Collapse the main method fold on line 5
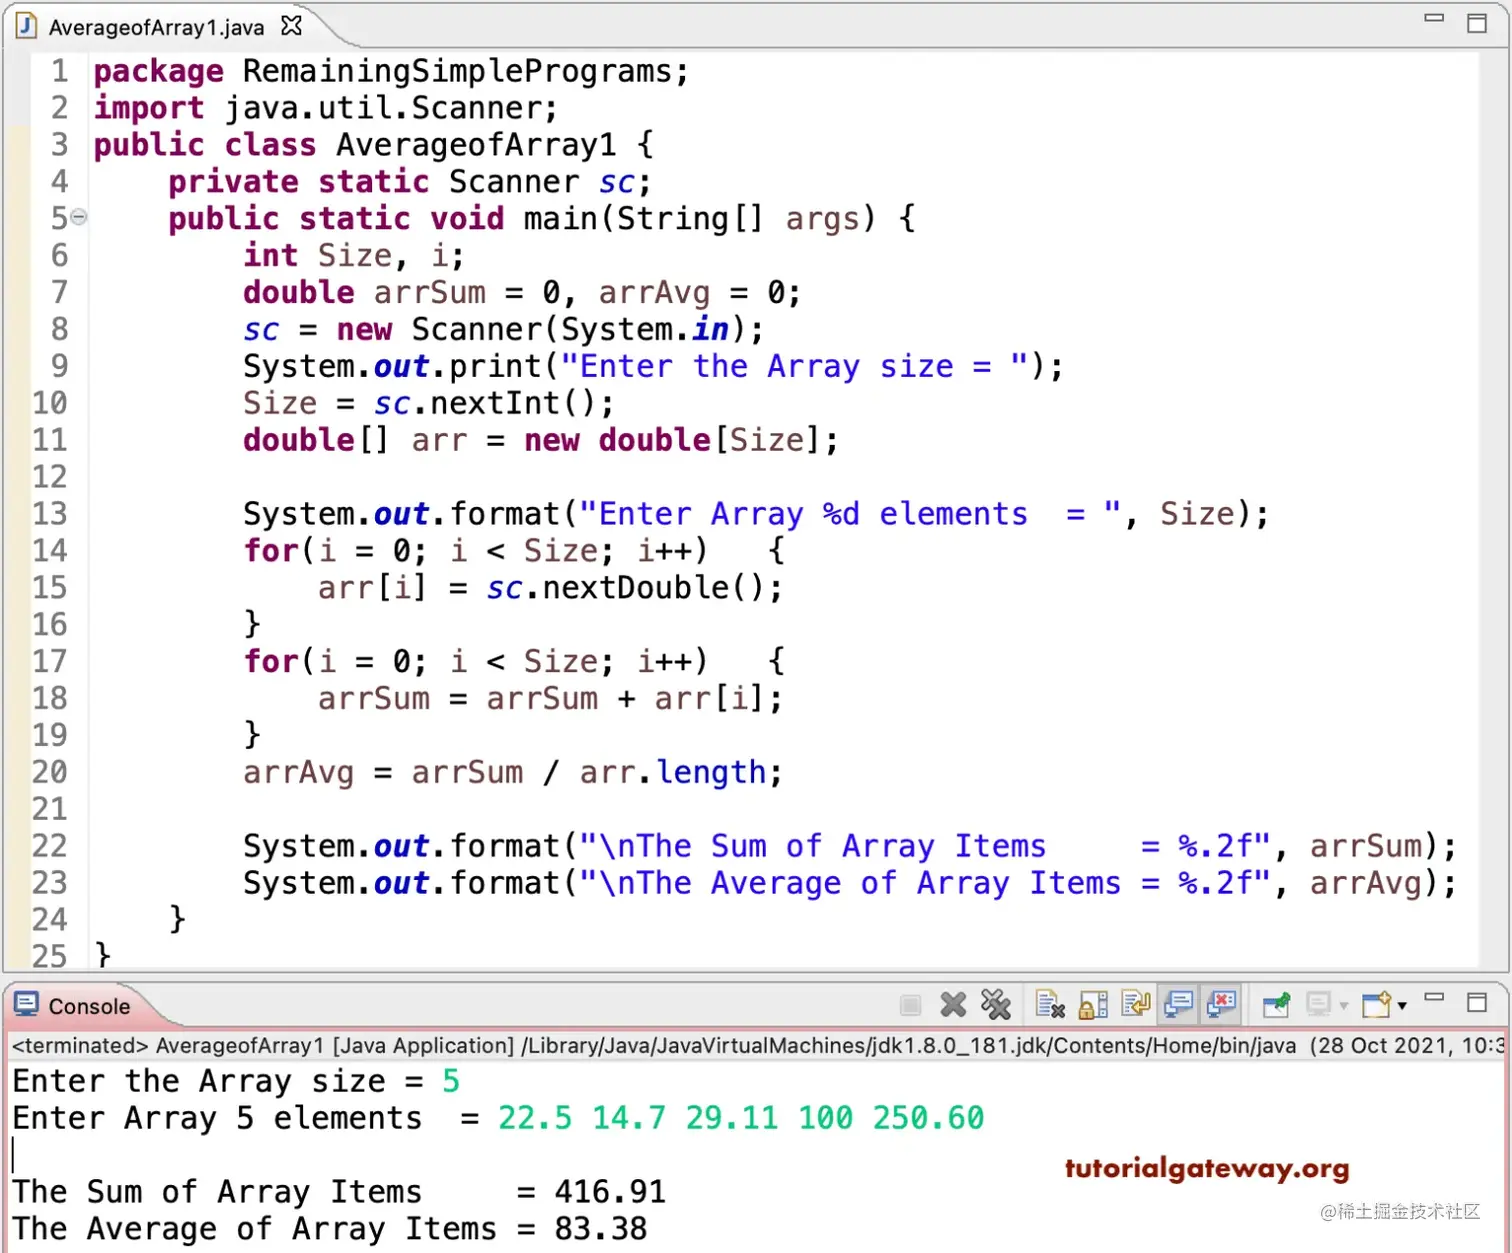 click(79, 216)
